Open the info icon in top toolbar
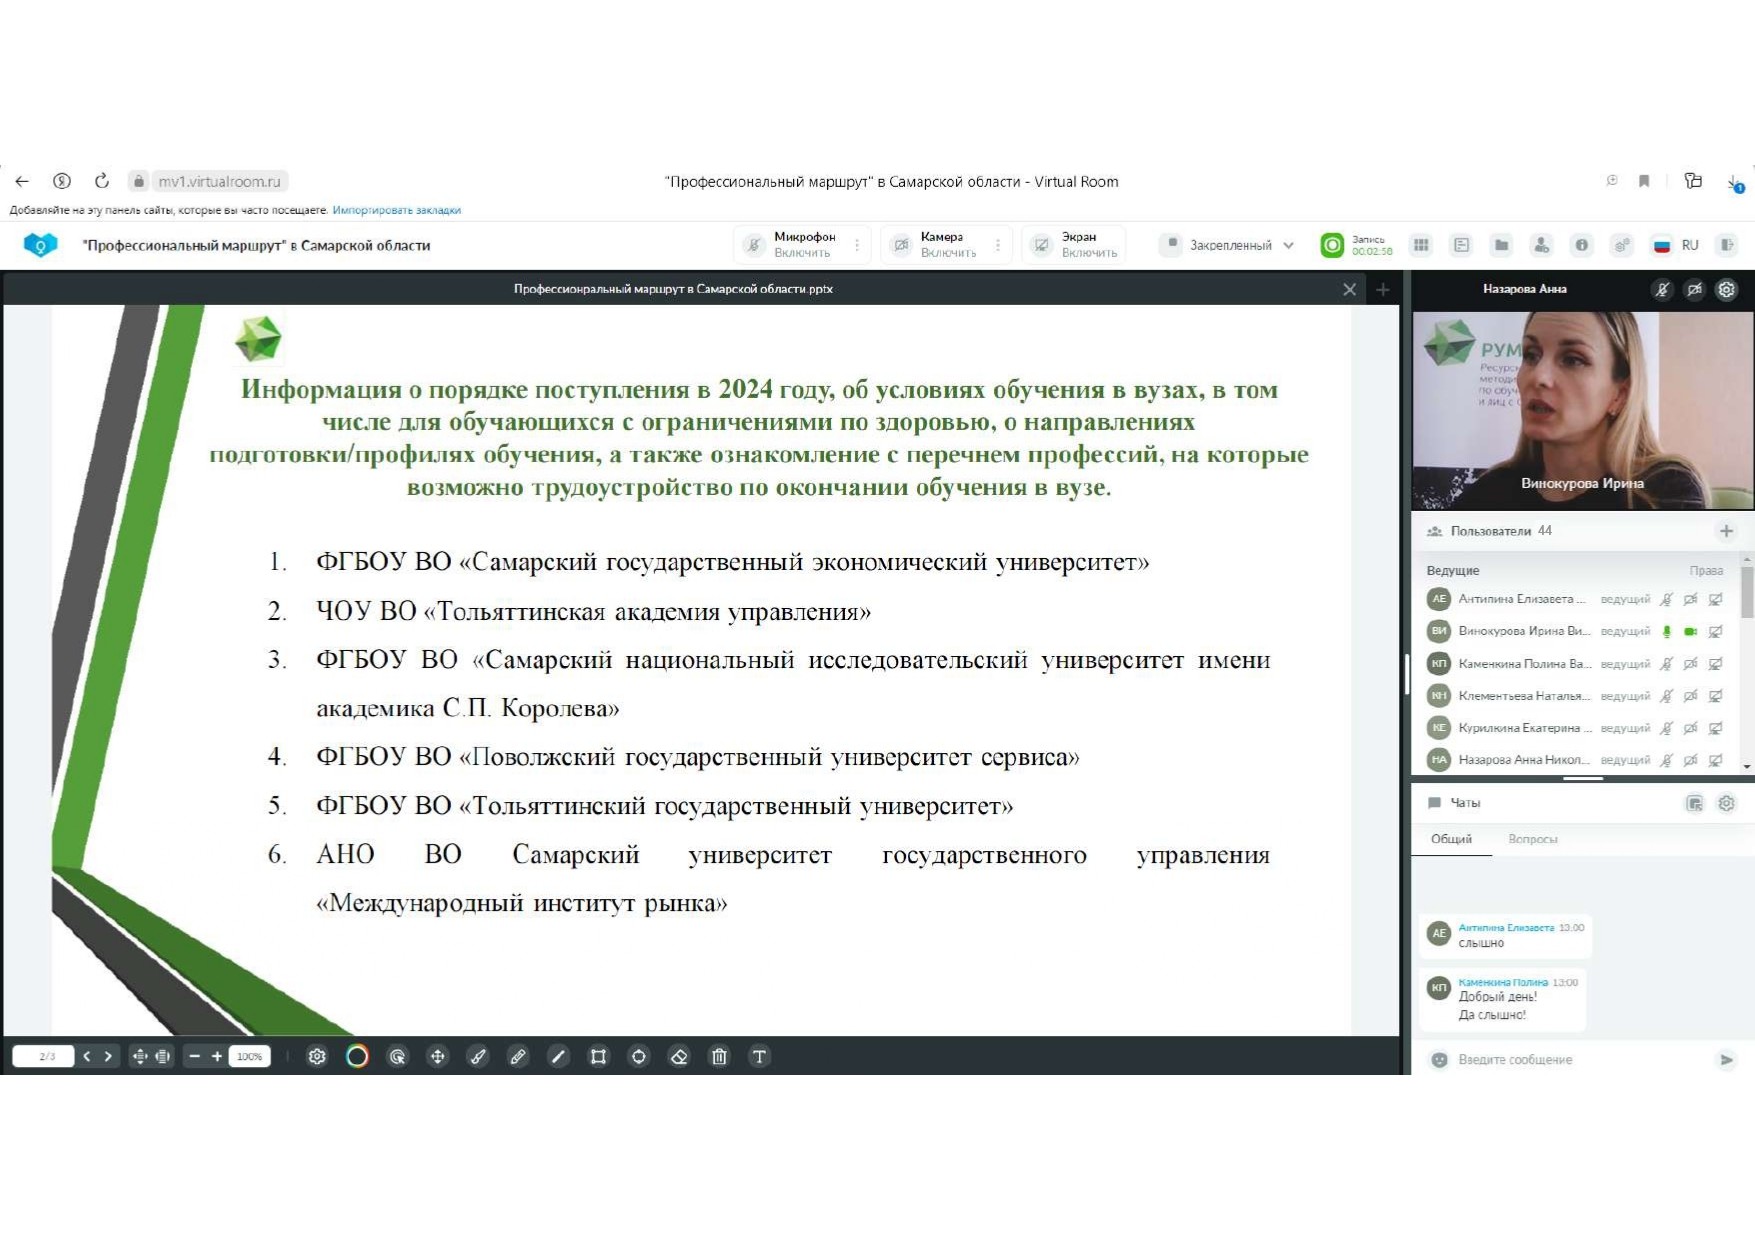 coord(1581,245)
